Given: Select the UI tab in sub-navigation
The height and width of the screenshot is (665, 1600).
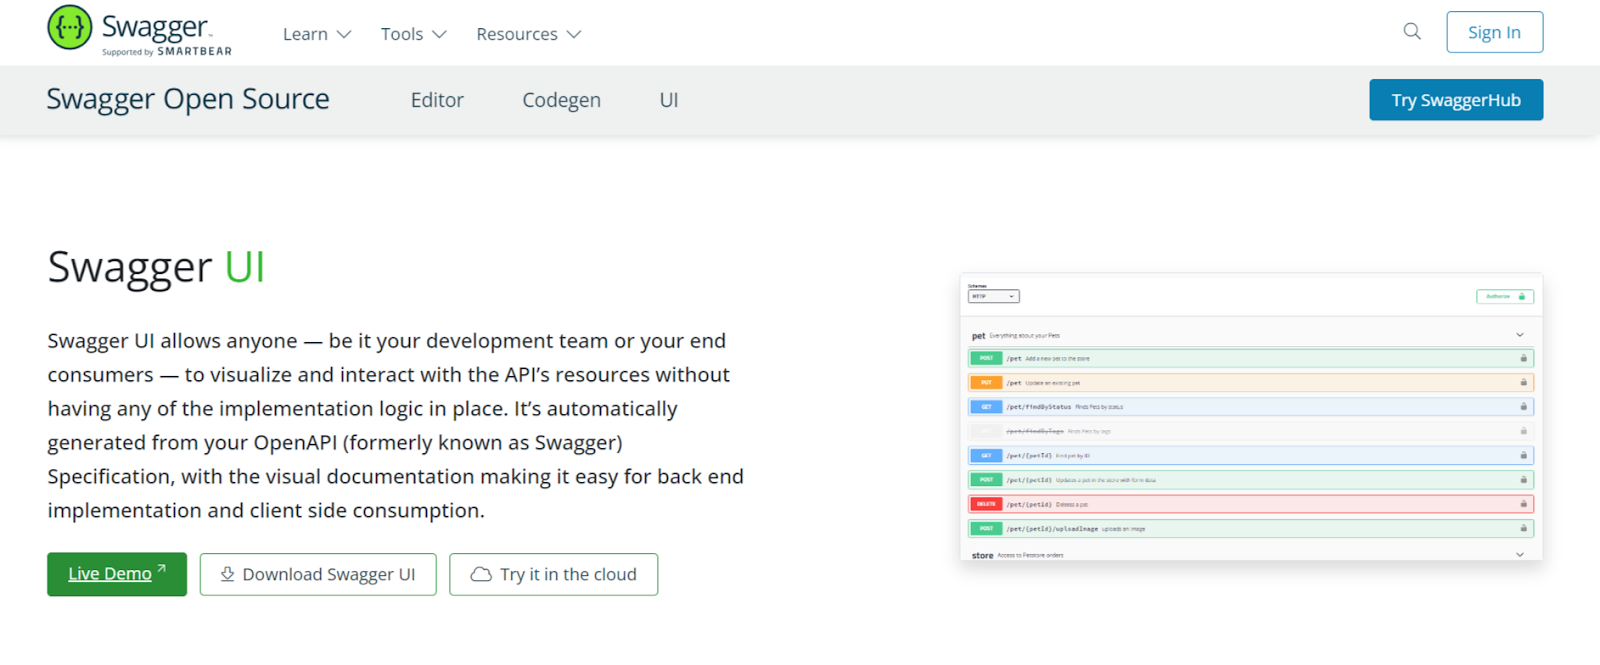Looking at the screenshot, I should click(669, 100).
